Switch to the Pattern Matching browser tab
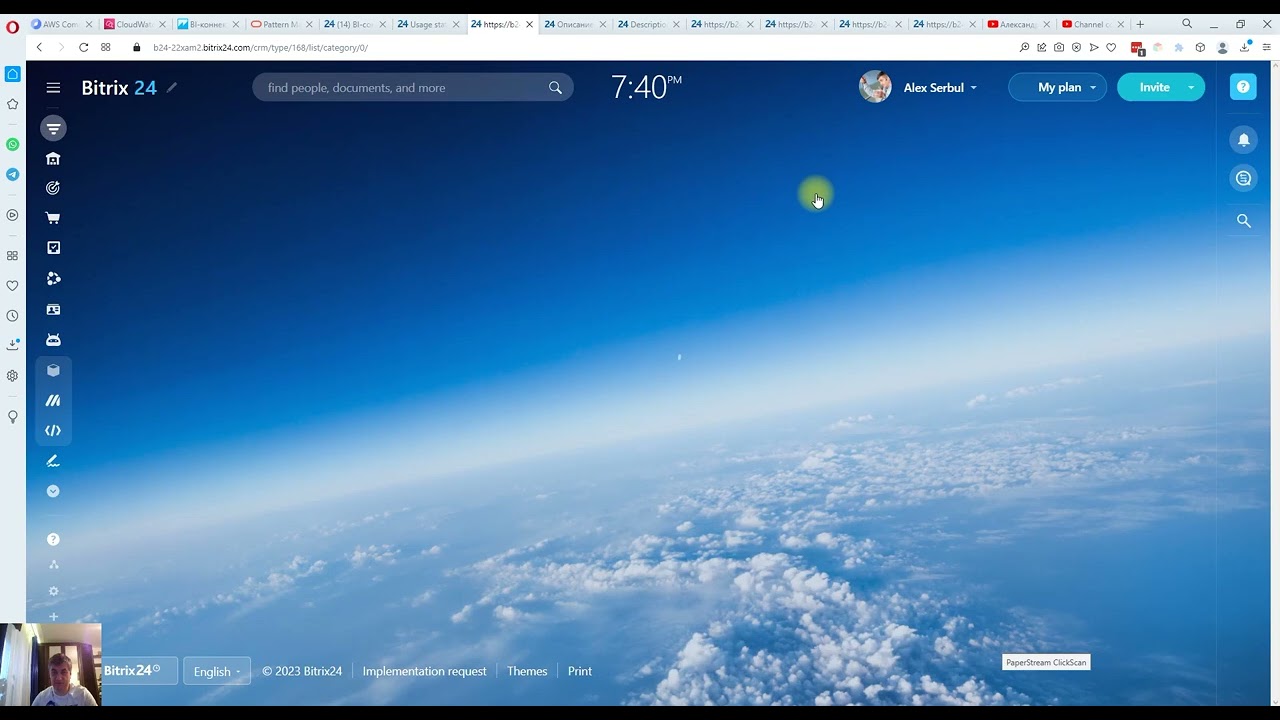The image size is (1280, 720). pos(281,24)
